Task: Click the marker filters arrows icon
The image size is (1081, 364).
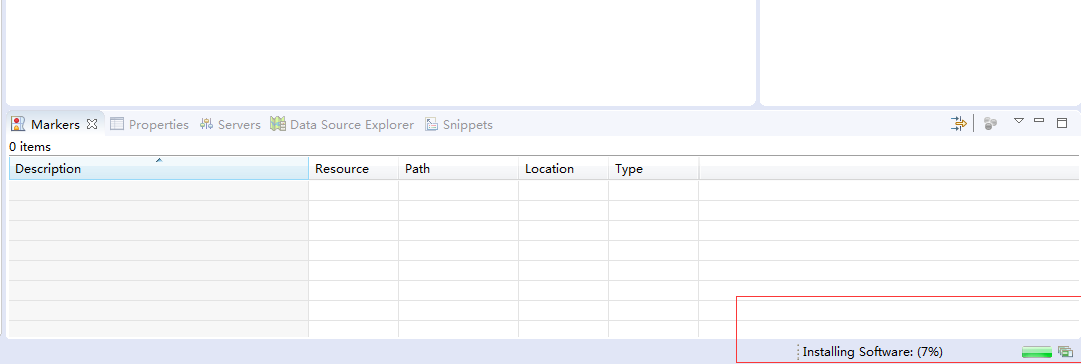Action: tap(959, 124)
